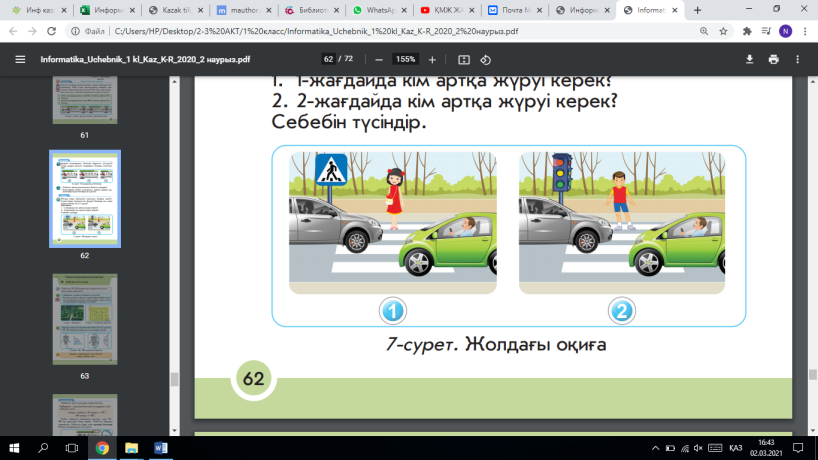Open the Extensions puzzle icon
Screen dimensions: 818x460
747,31
